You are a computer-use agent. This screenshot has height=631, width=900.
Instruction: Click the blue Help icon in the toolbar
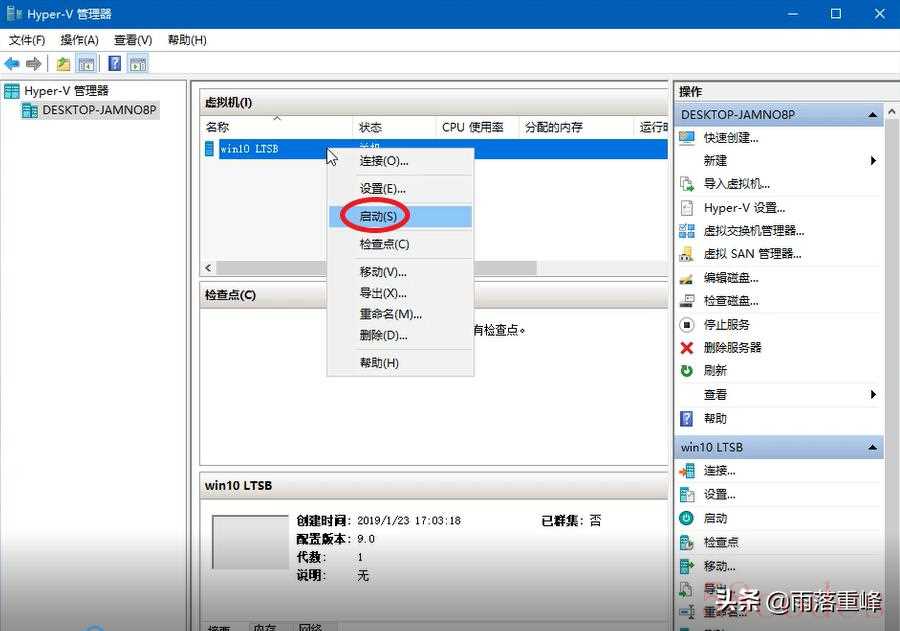114,64
